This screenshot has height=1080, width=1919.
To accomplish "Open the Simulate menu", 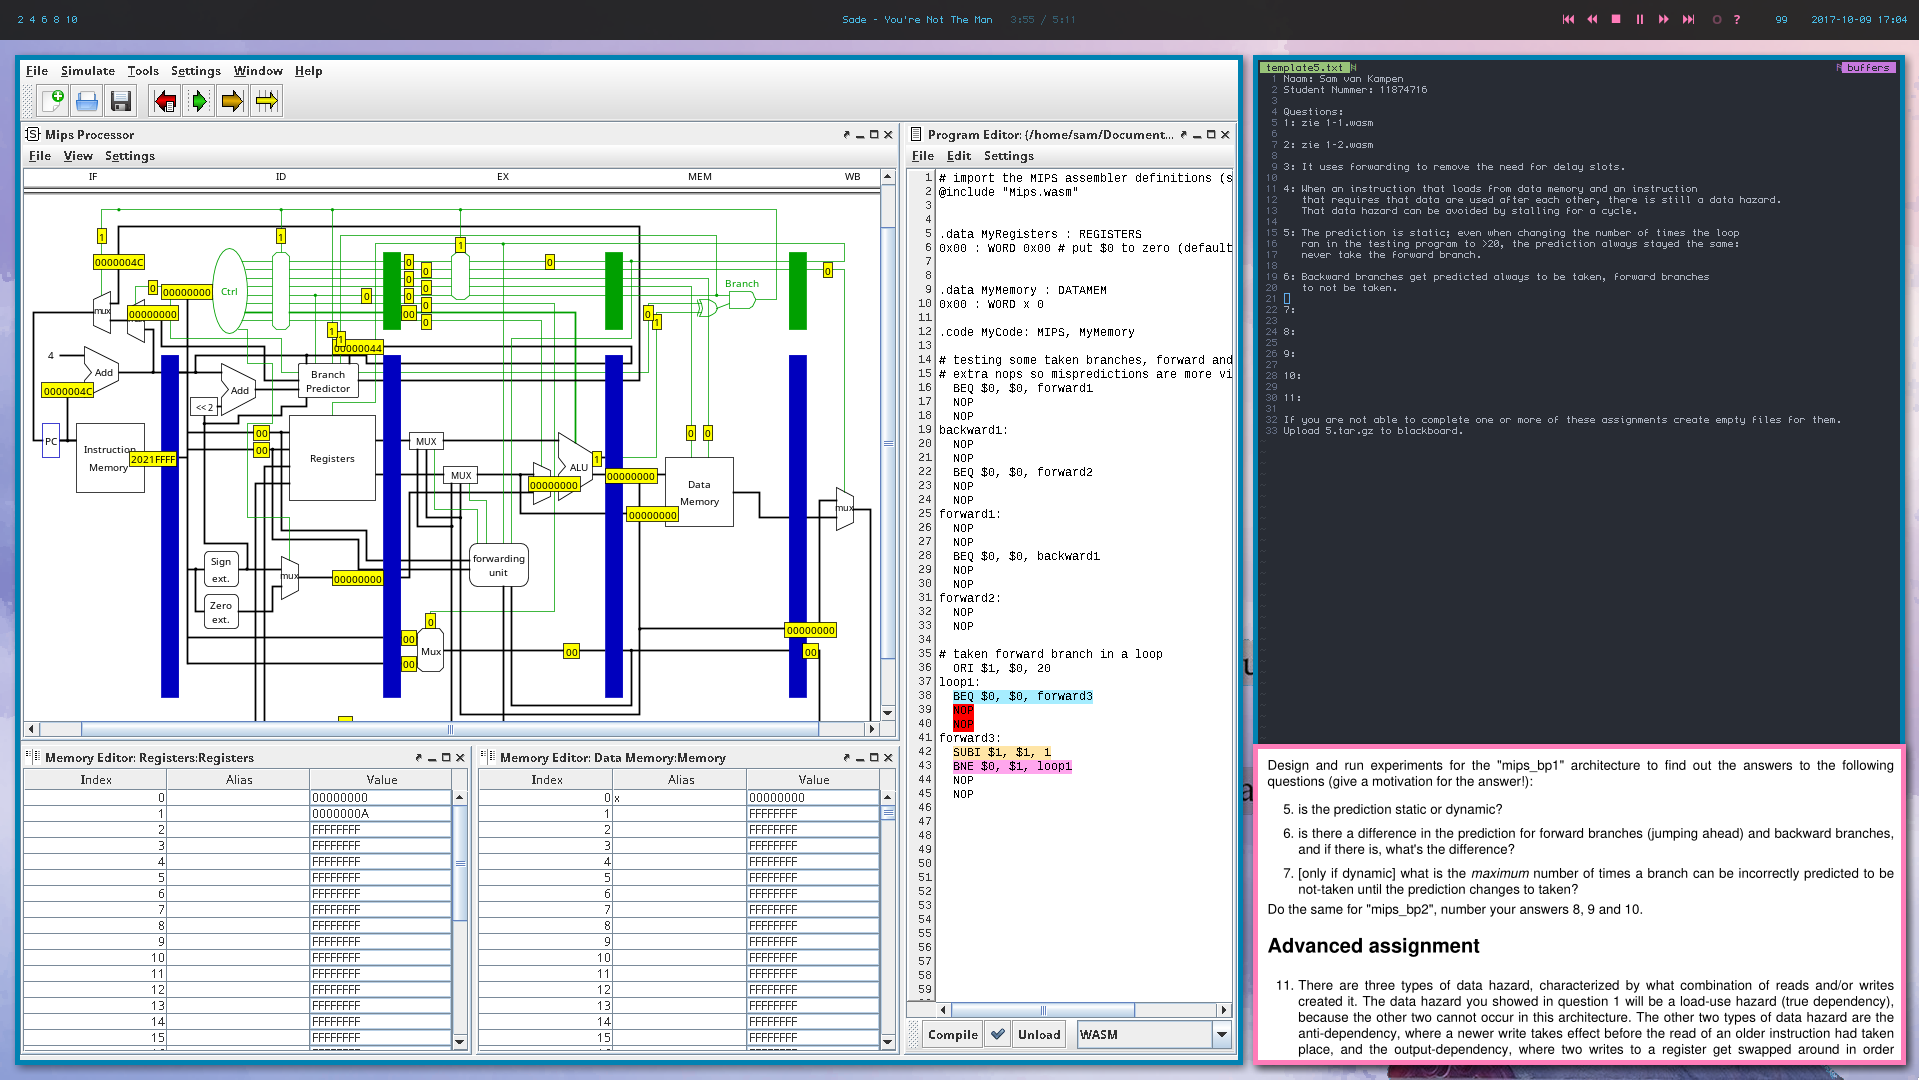I will tap(88, 71).
